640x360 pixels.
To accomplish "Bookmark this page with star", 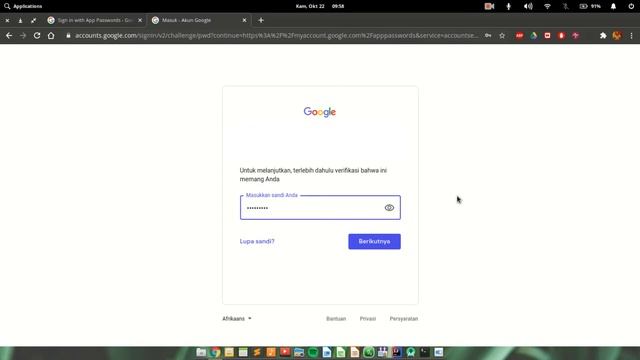I will pyautogui.click(x=502, y=36).
